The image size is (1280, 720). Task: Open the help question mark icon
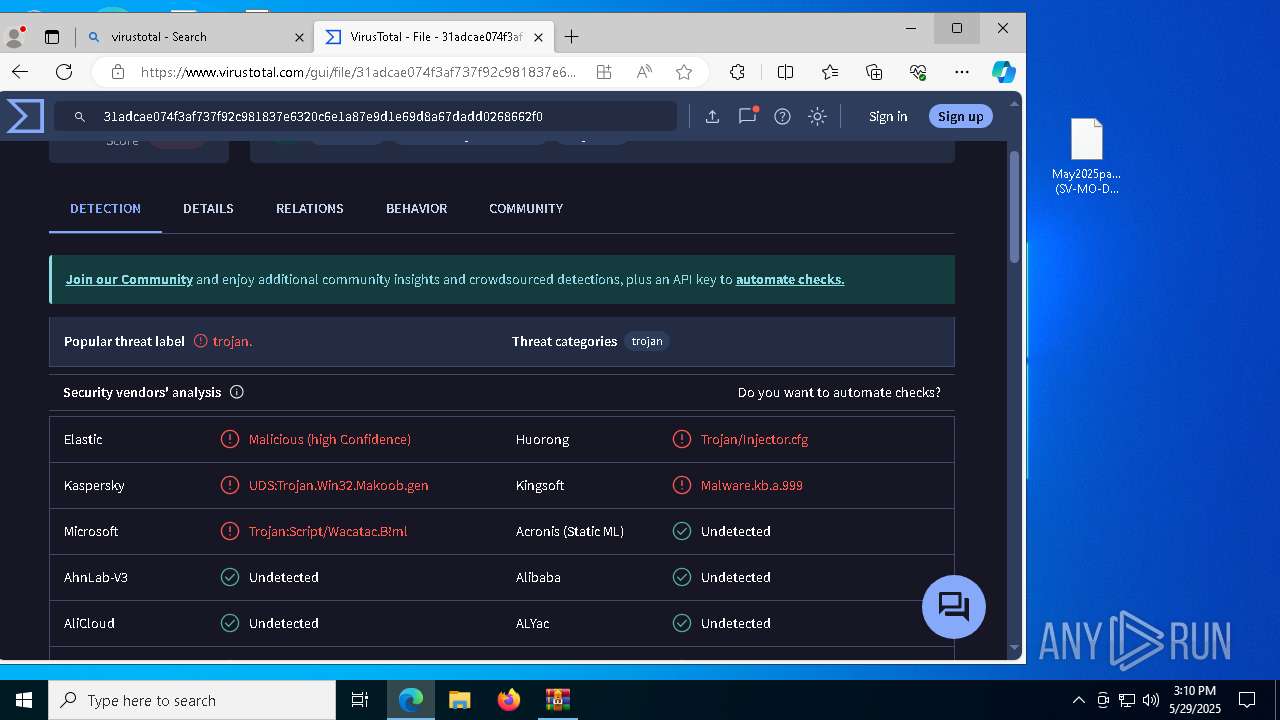point(782,117)
